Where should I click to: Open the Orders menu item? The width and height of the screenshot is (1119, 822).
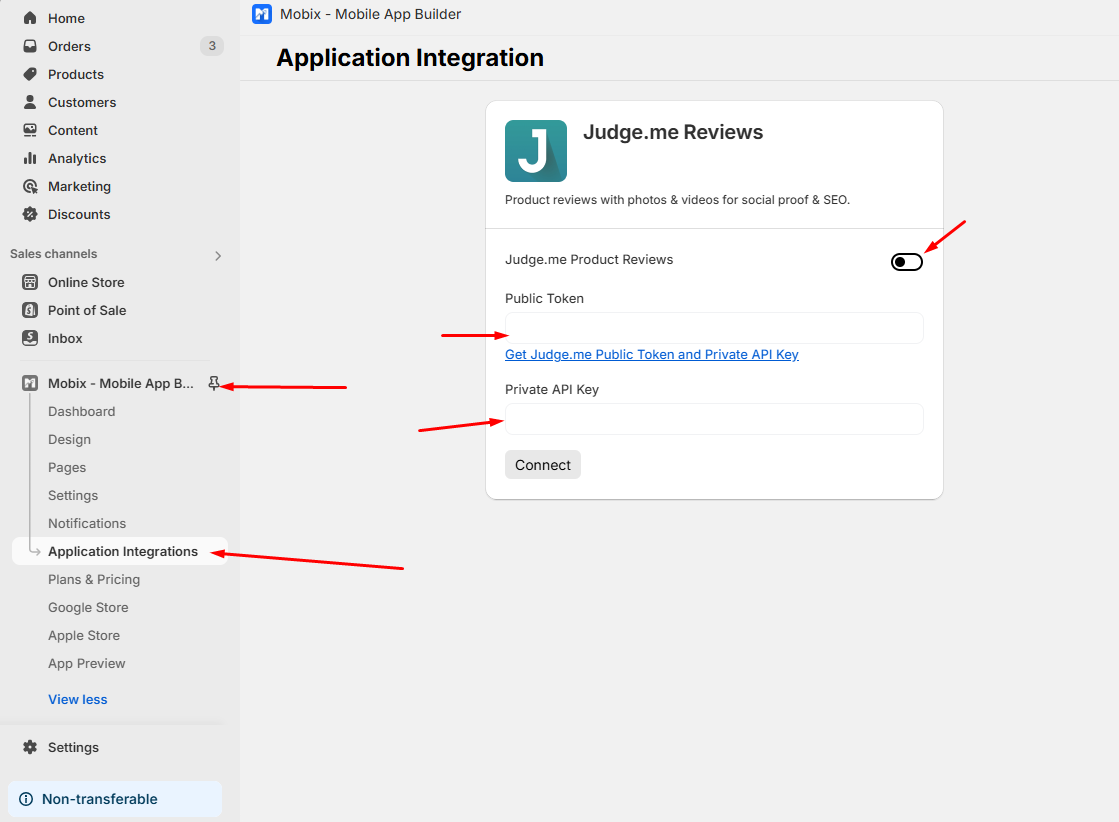tap(69, 46)
